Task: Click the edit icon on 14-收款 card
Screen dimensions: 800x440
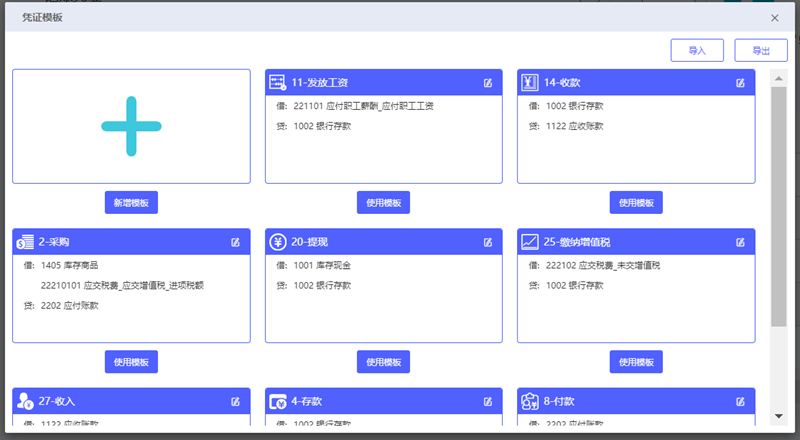Action: tap(740, 83)
